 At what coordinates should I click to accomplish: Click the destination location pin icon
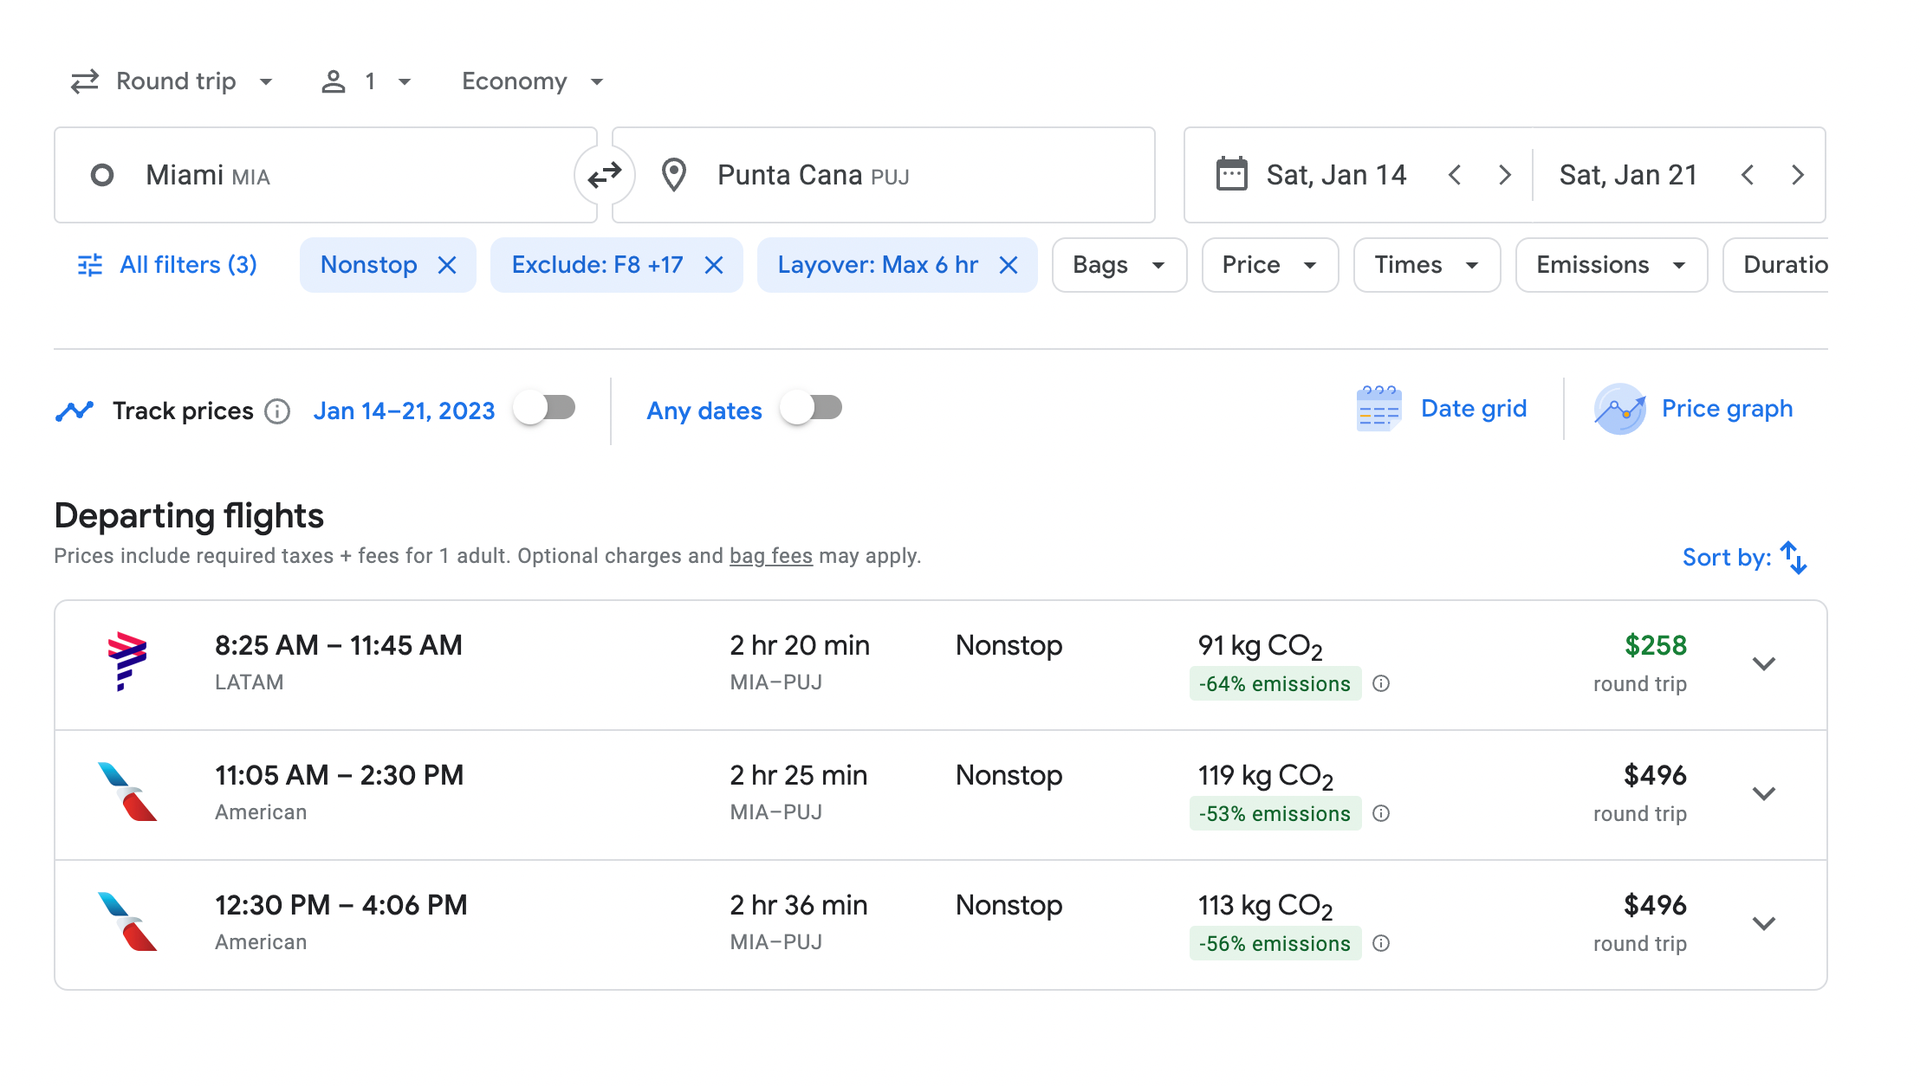pos(674,174)
